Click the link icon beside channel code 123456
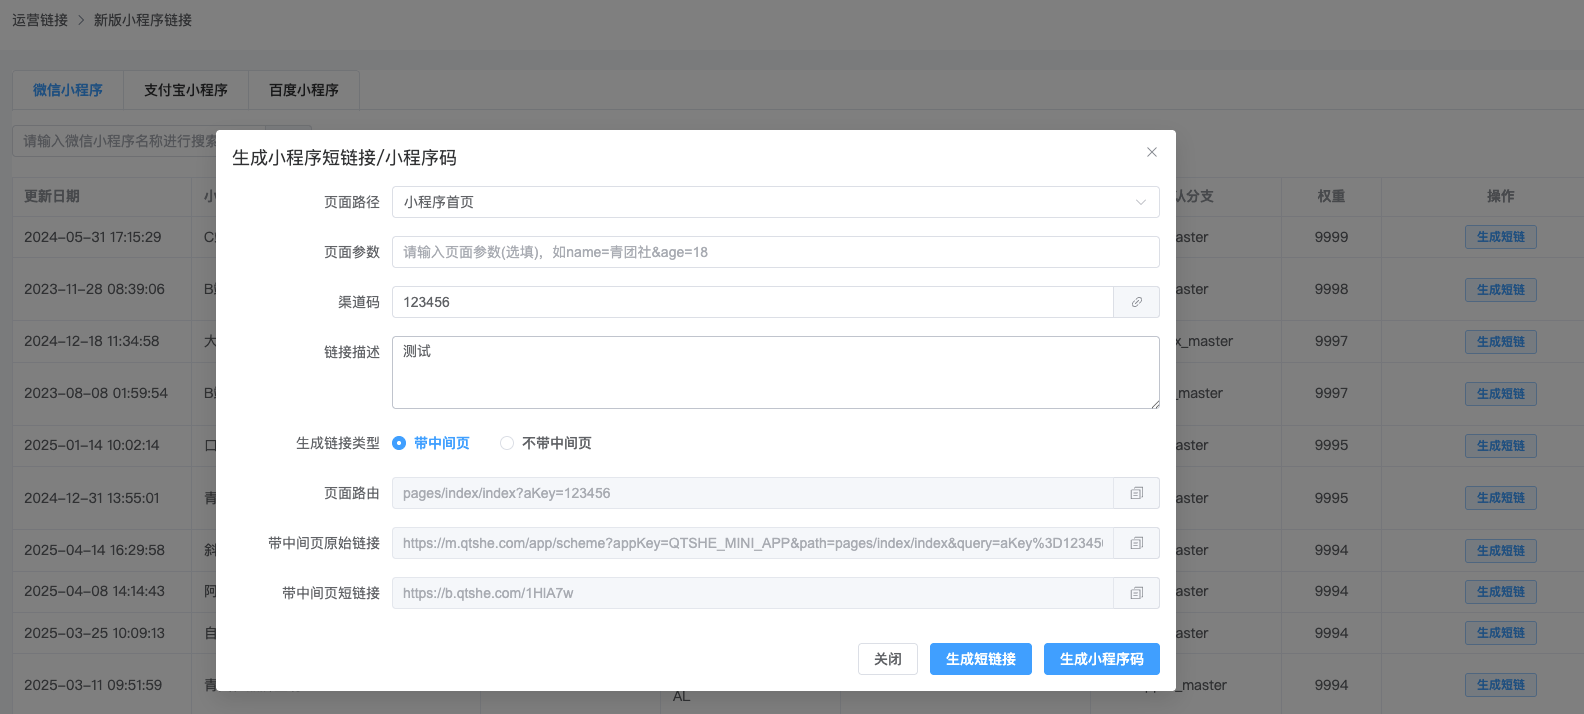 [1137, 302]
